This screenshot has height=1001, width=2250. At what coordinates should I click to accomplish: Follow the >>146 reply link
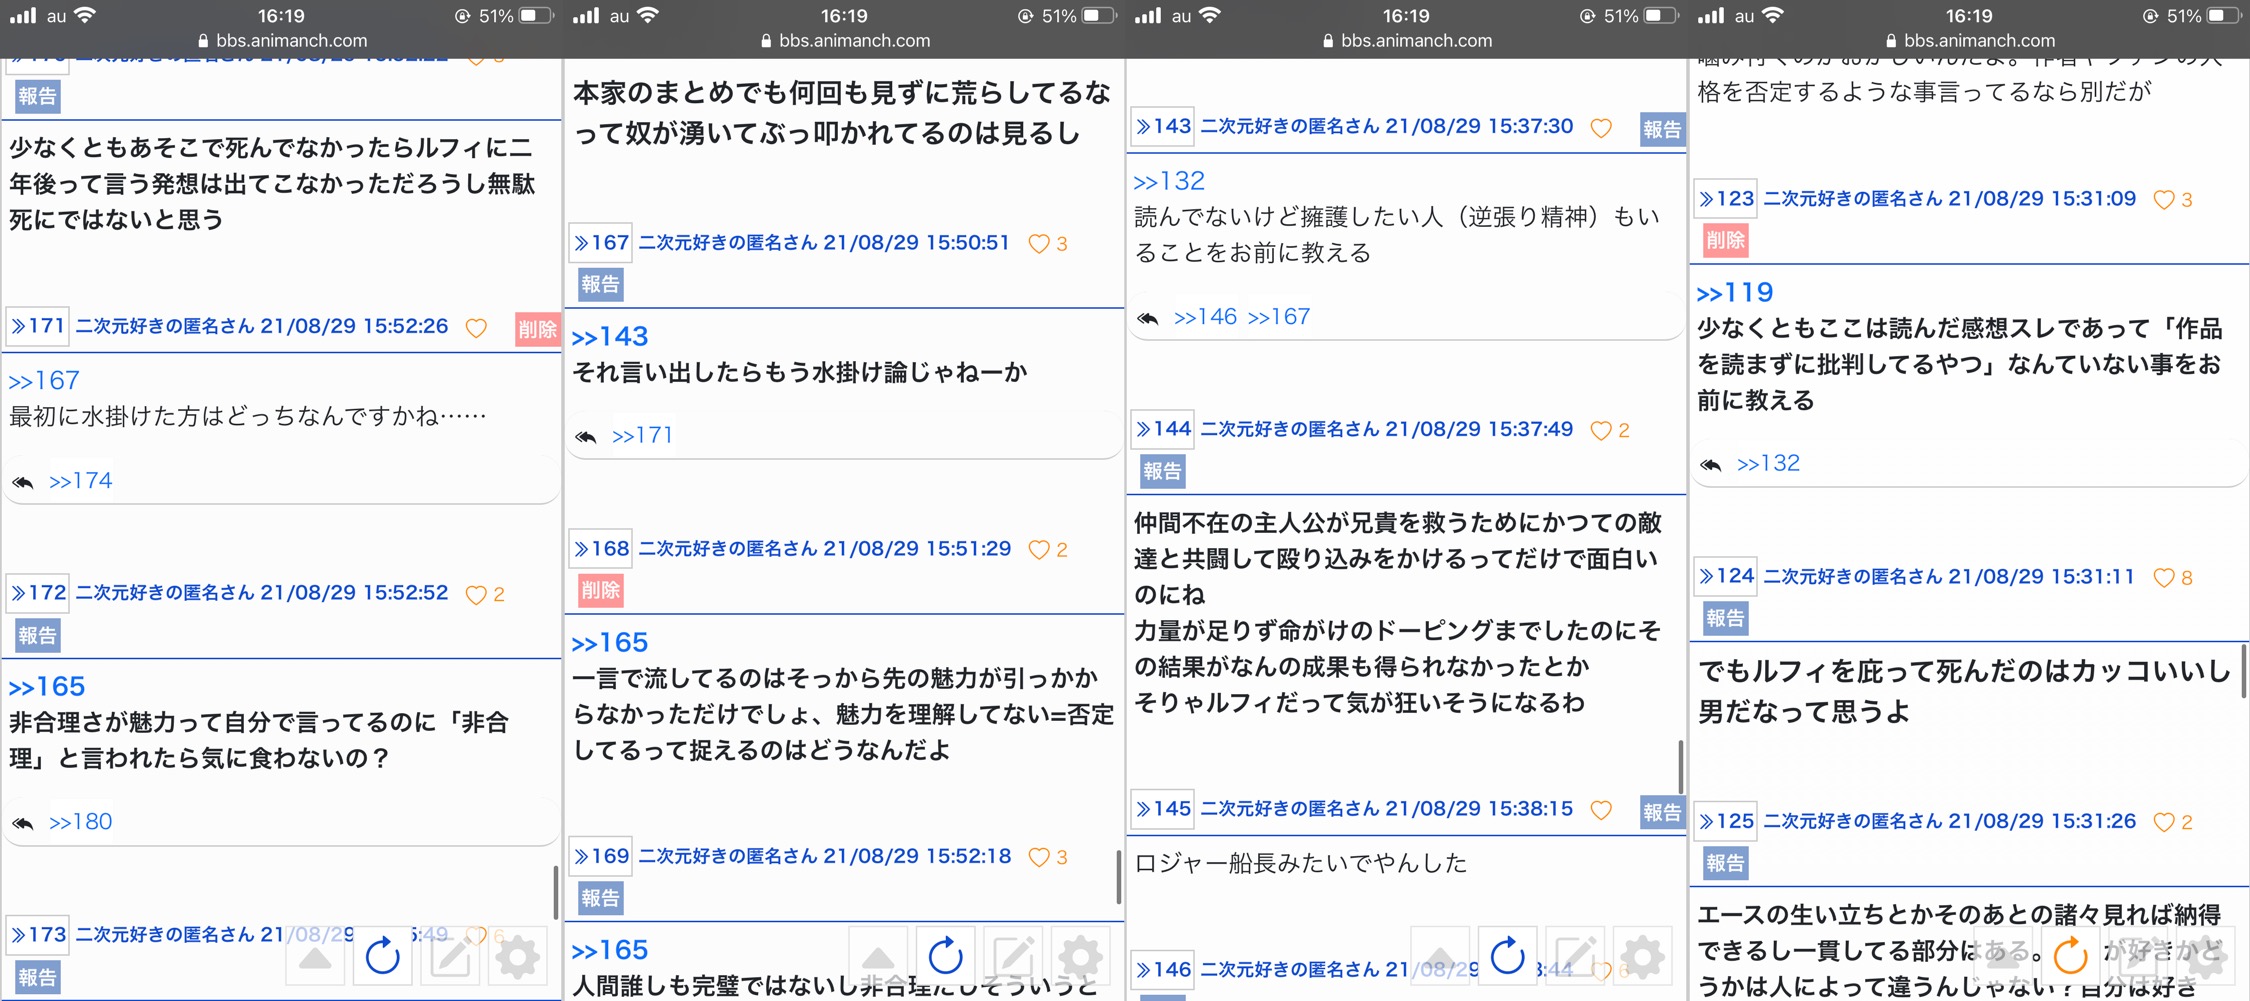tap(1205, 317)
